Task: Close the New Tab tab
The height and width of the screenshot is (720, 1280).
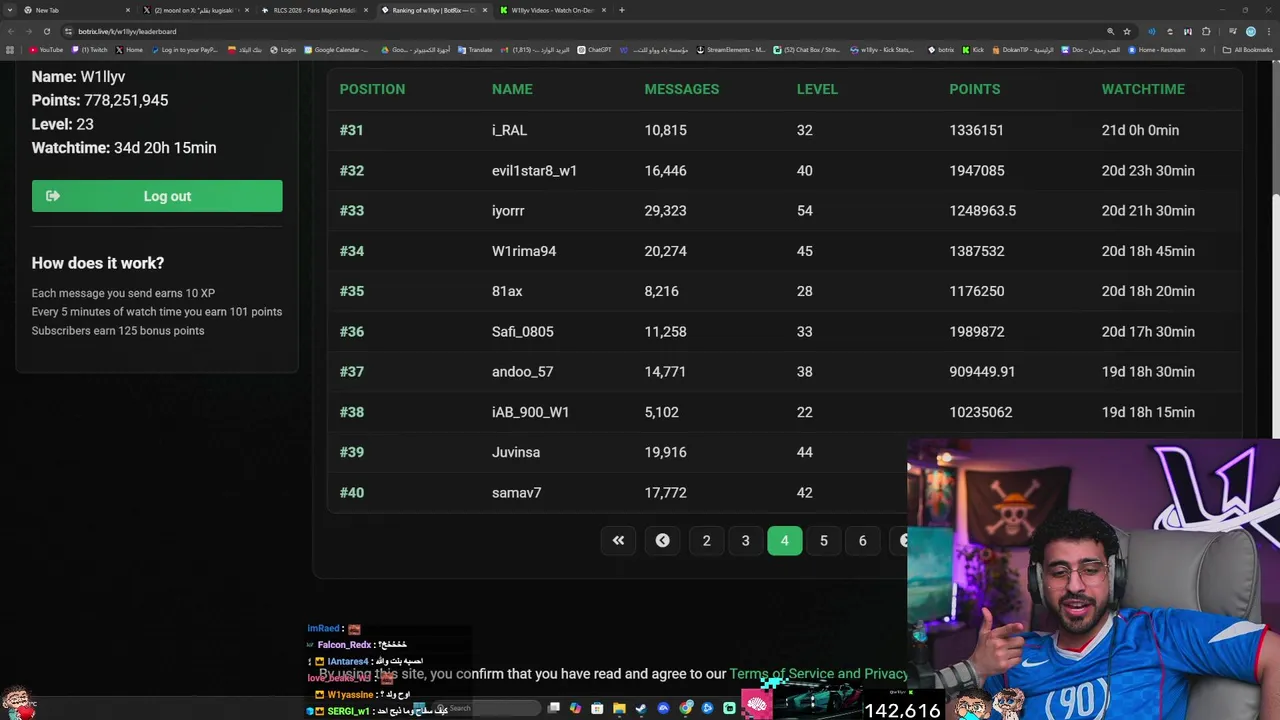Action: (x=128, y=10)
